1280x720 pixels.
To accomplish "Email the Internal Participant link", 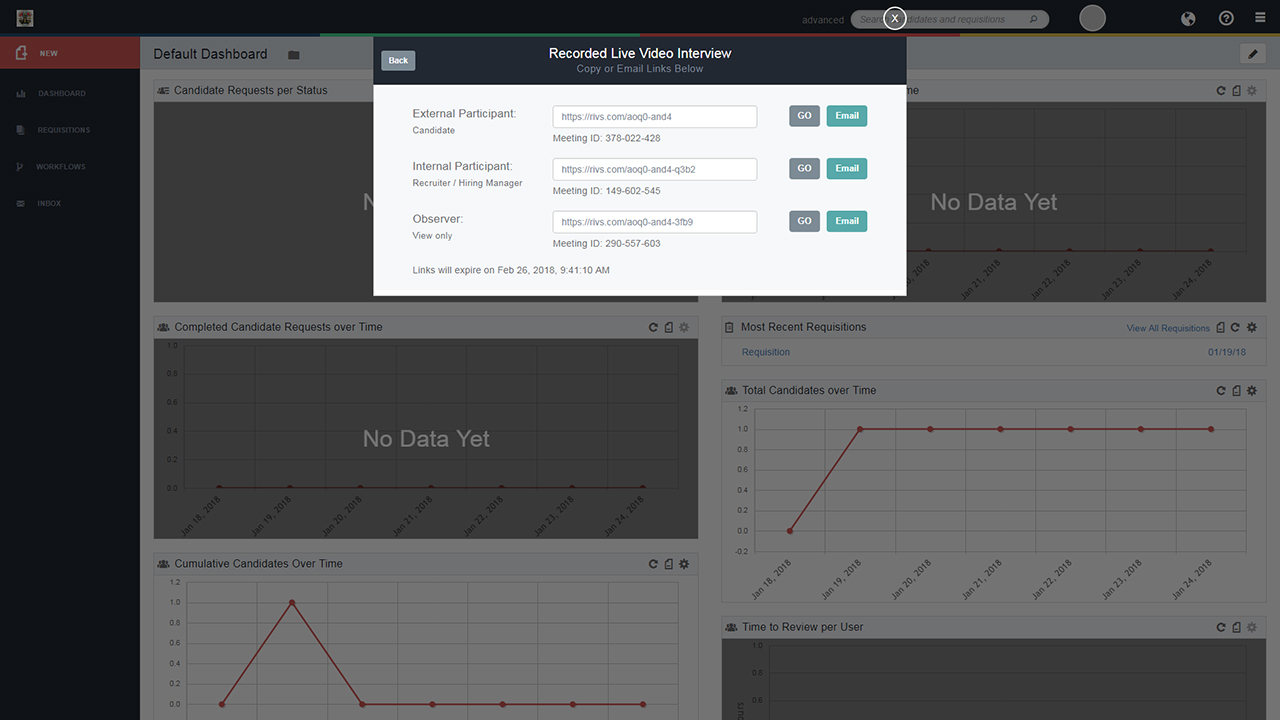I will (x=847, y=168).
